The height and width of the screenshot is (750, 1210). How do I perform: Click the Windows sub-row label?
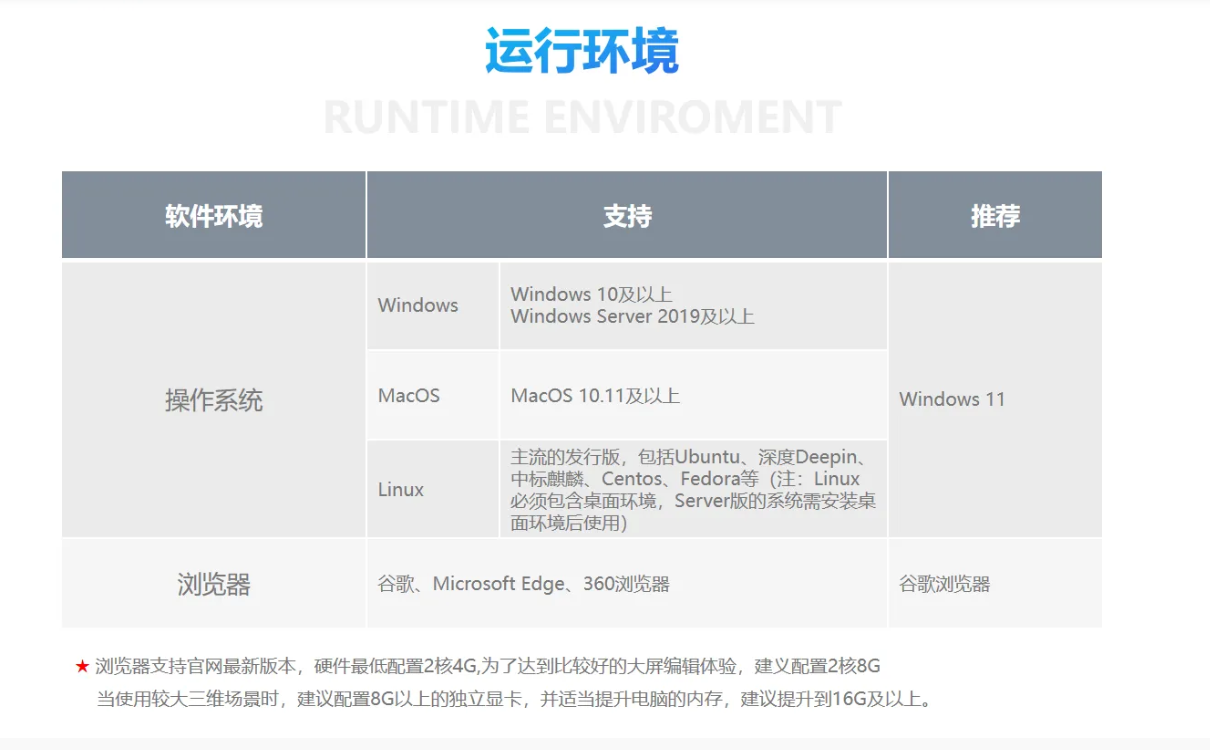click(x=418, y=305)
